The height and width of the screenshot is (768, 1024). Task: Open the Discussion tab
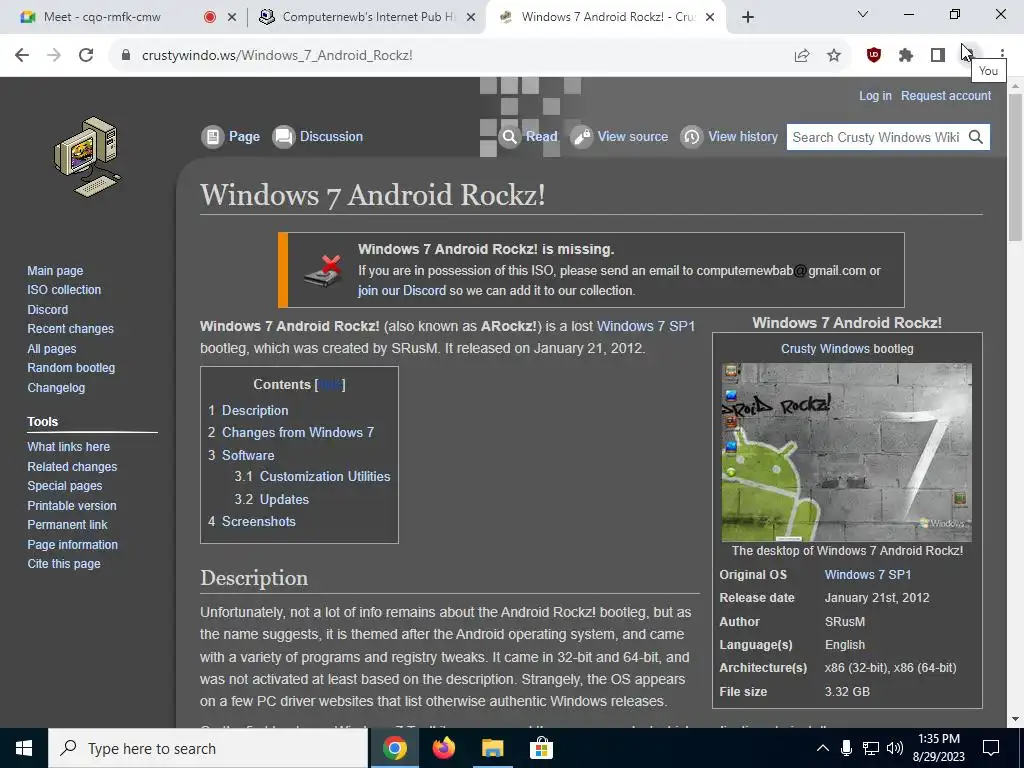pos(317,136)
